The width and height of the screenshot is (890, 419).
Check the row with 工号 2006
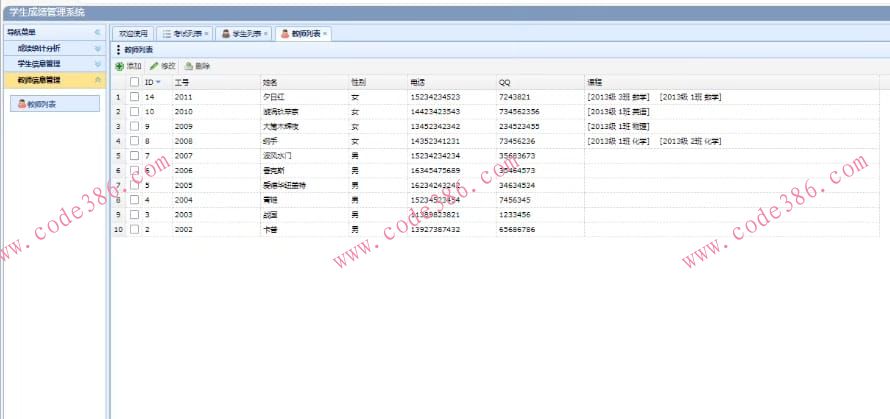click(x=135, y=170)
